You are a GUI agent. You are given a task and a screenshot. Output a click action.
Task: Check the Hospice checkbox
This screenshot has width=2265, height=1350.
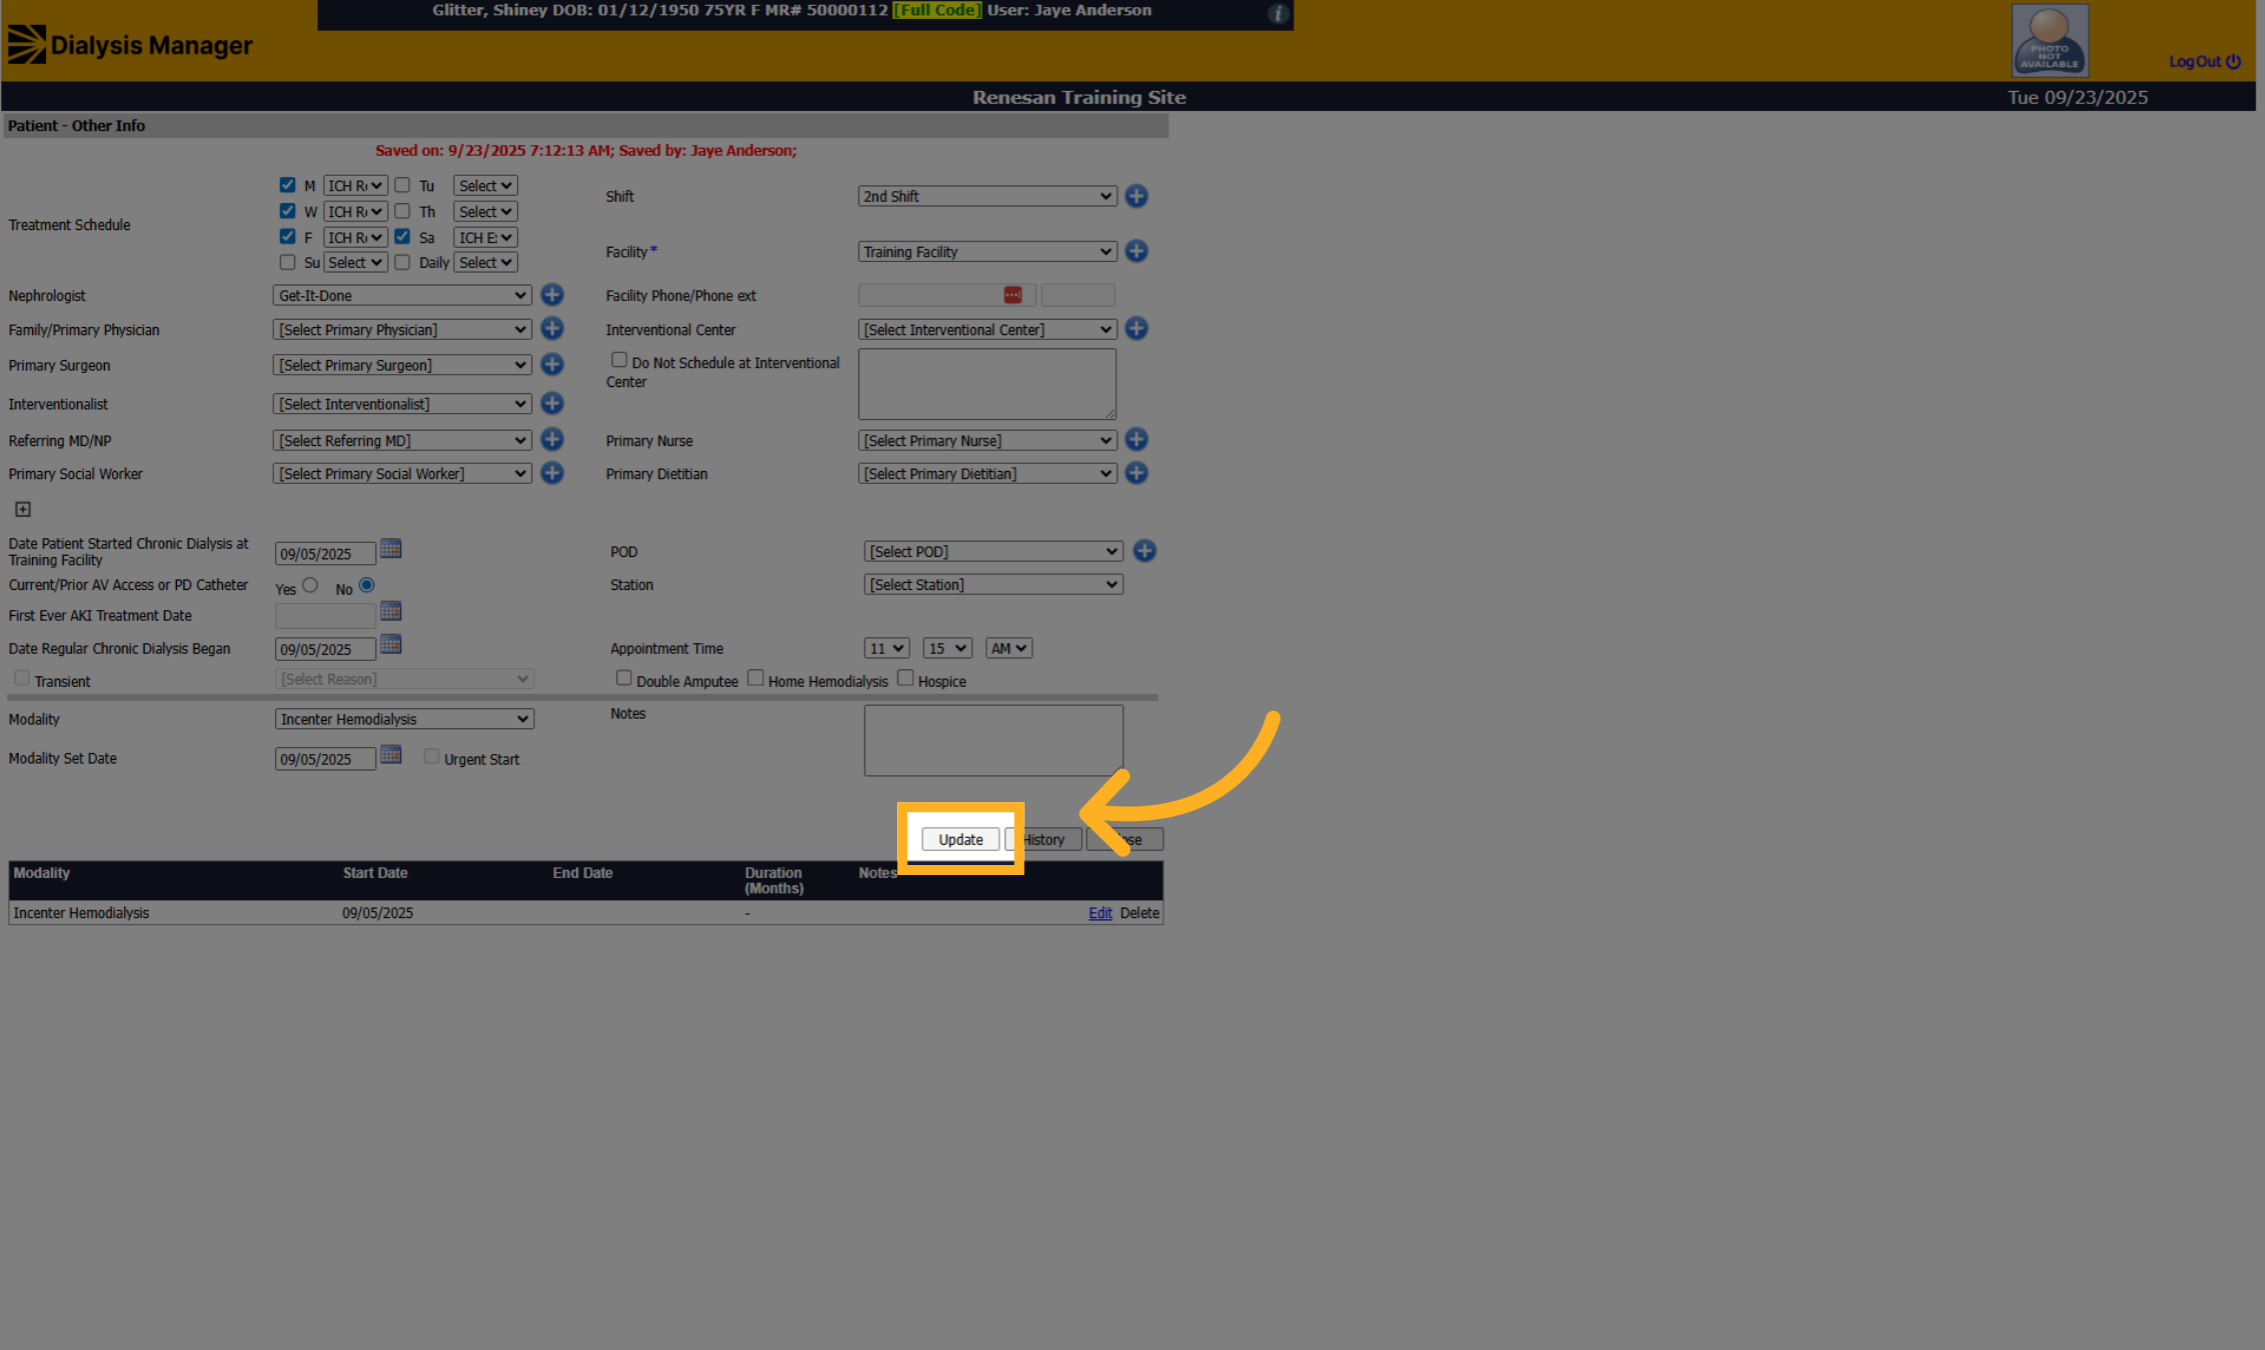905,678
